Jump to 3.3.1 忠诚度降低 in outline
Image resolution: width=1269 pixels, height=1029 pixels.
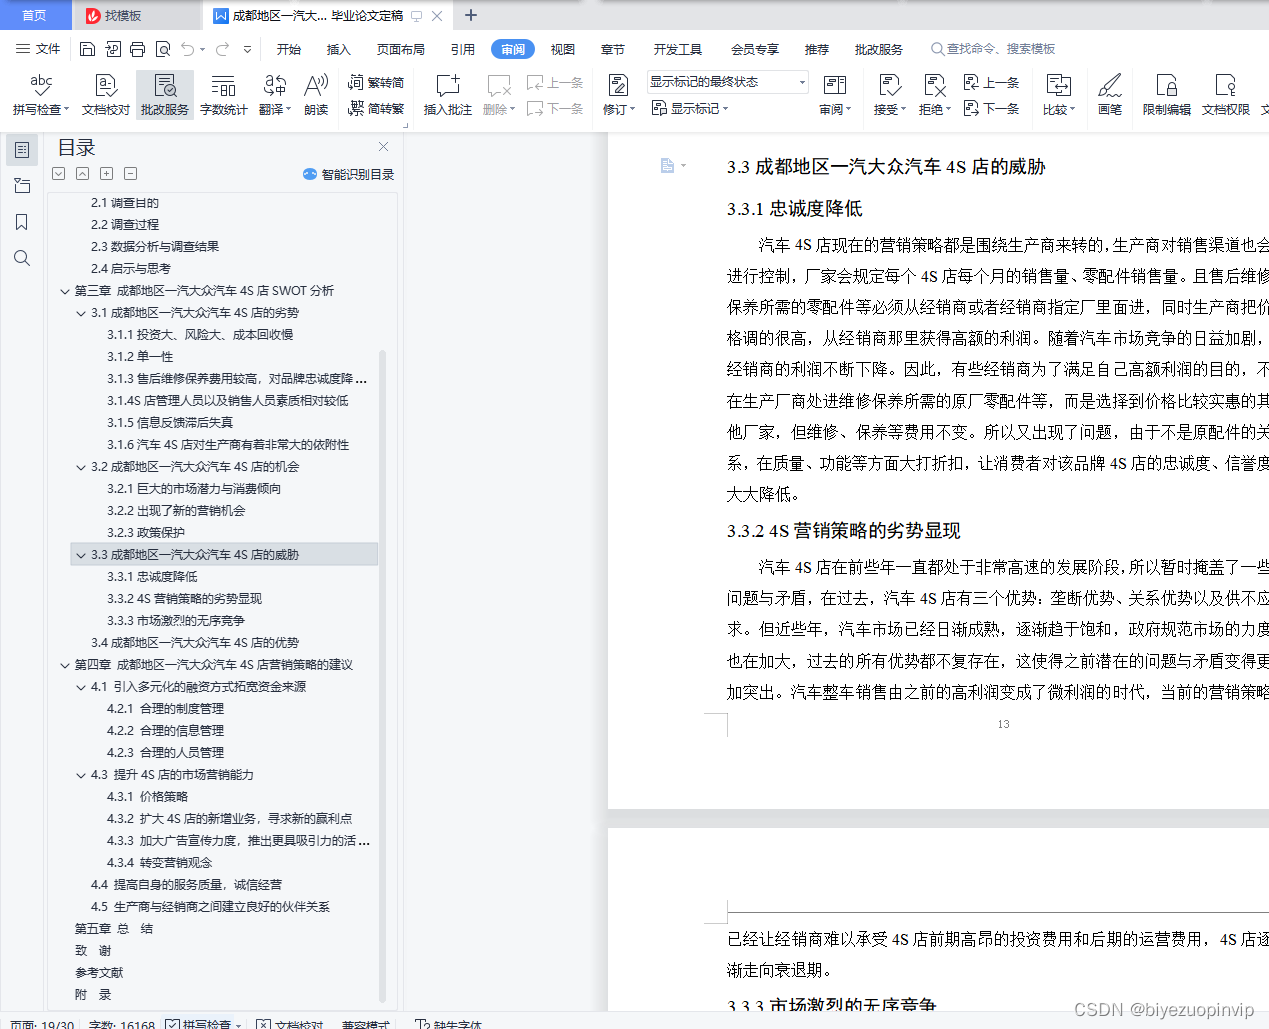[152, 577]
